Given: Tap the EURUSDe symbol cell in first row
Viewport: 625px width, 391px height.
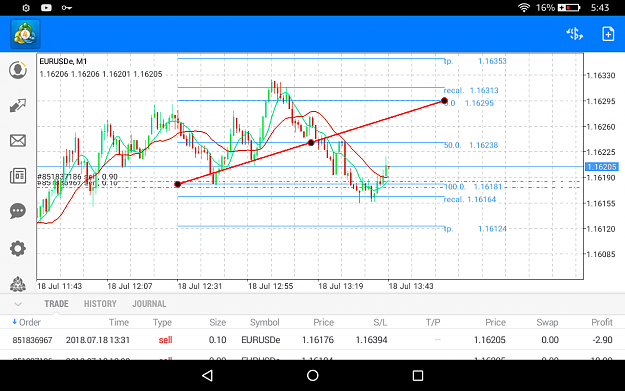Looking at the screenshot, I should (x=261, y=340).
